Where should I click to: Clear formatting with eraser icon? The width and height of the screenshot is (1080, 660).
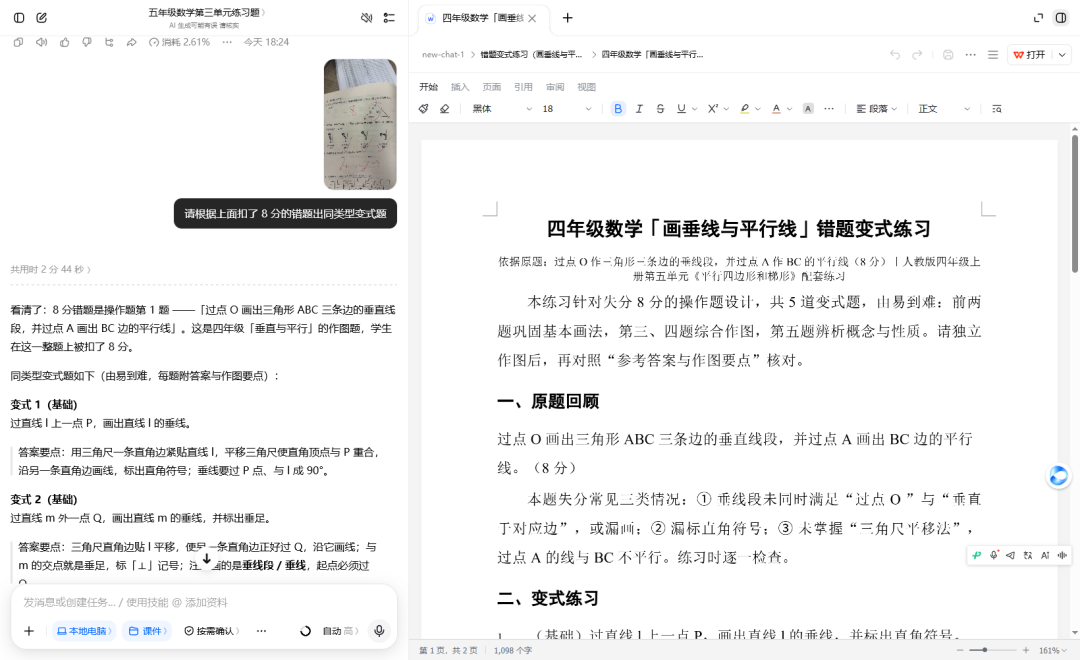pyautogui.click(x=444, y=109)
